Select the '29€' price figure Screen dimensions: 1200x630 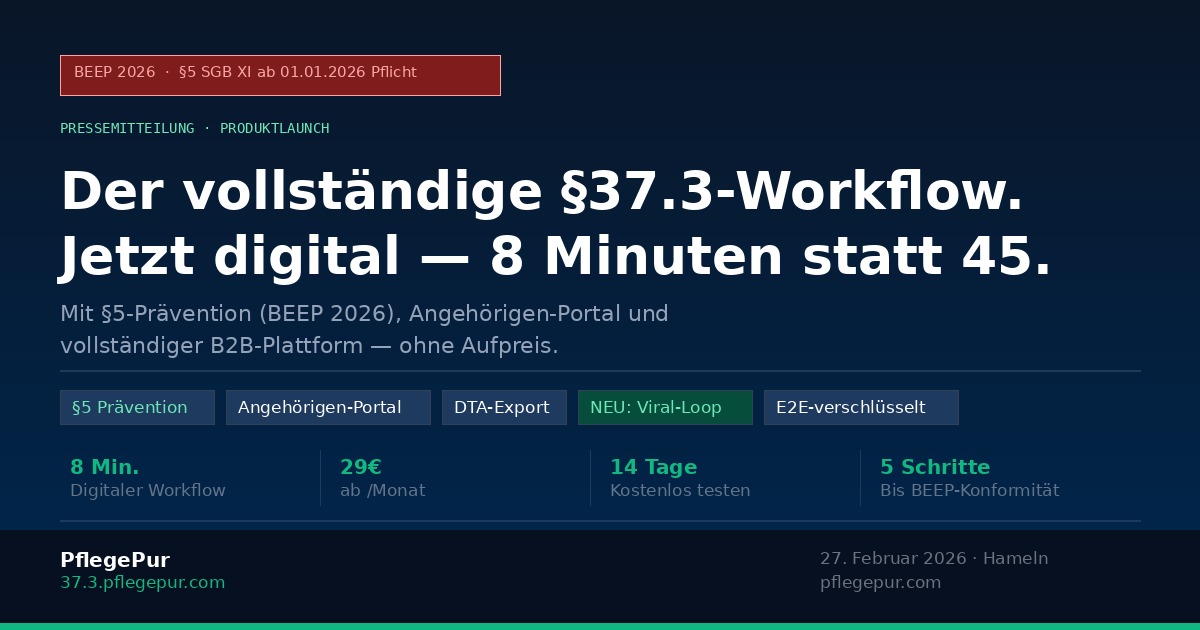[x=361, y=467]
